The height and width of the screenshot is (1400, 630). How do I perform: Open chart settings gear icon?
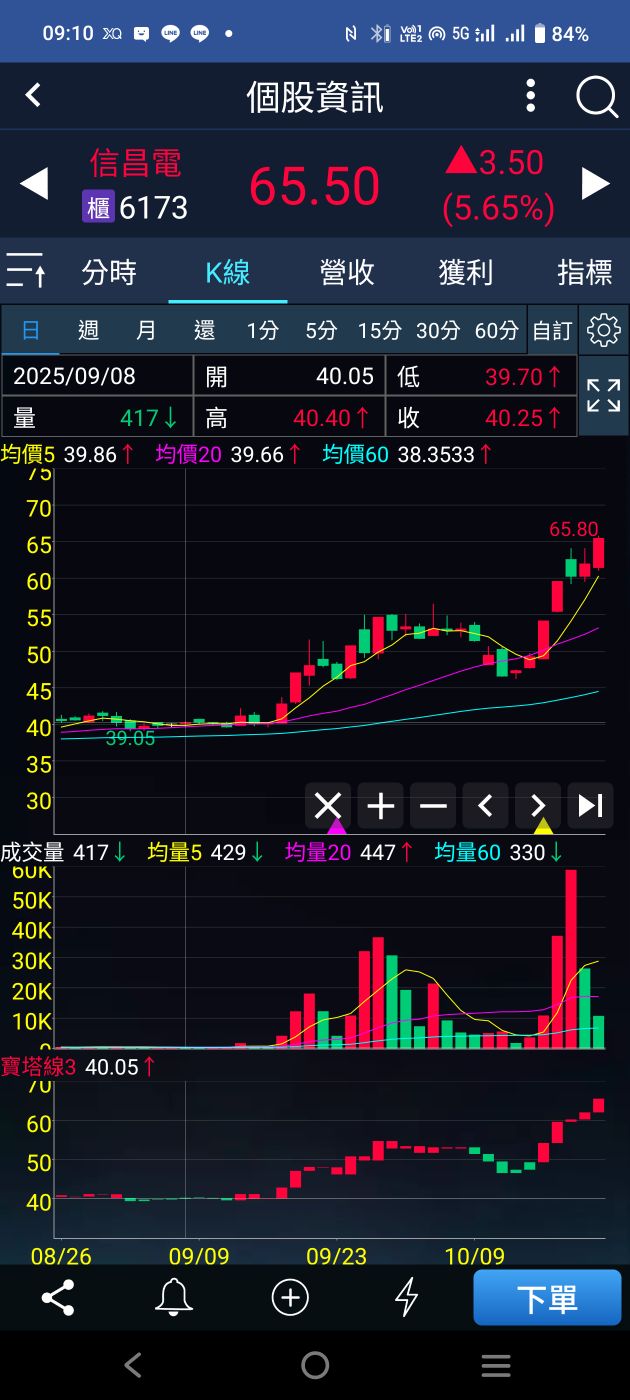pos(603,330)
